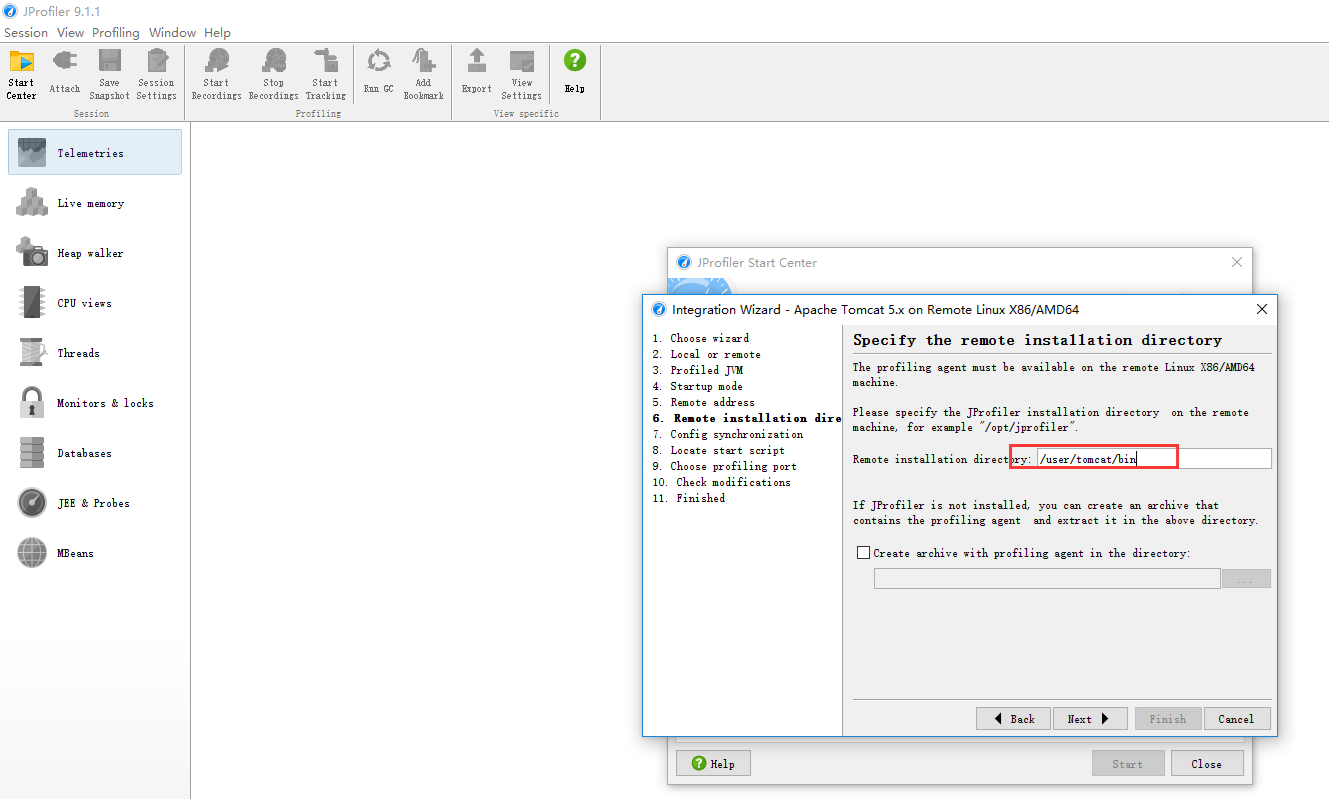The image size is (1329, 799).
Task: Click wizard step '6. Remote installation dire'
Action: (x=747, y=418)
